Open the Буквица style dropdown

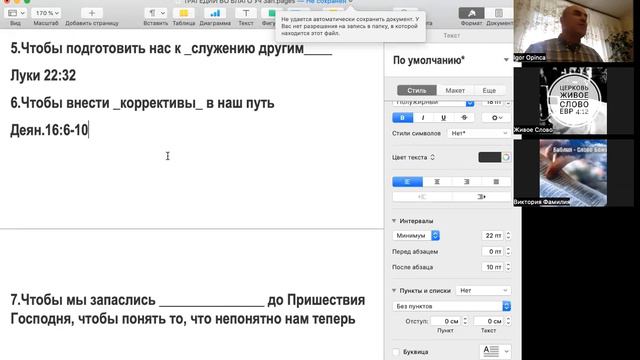click(495, 351)
